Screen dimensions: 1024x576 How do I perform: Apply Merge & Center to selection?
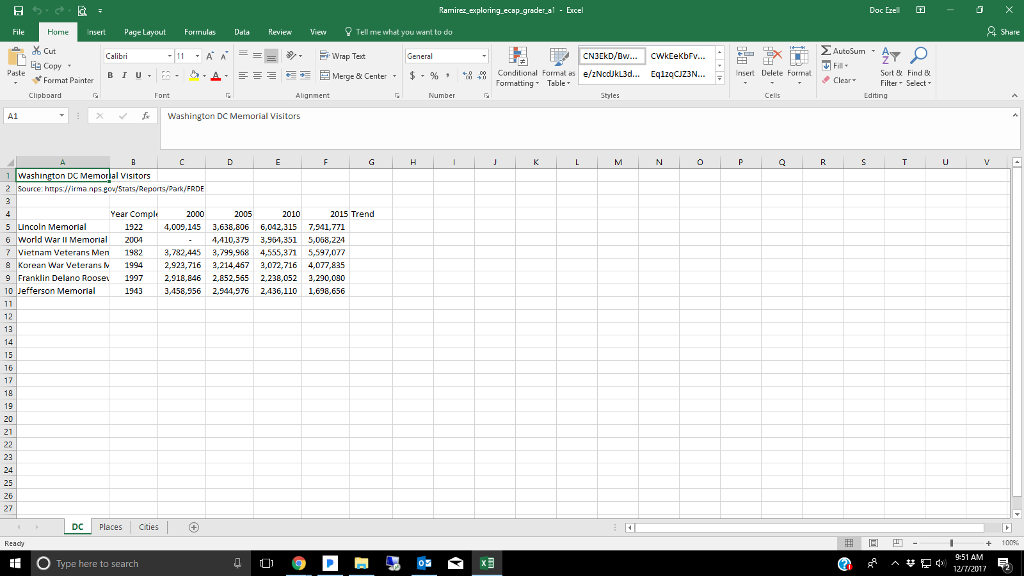(354, 76)
